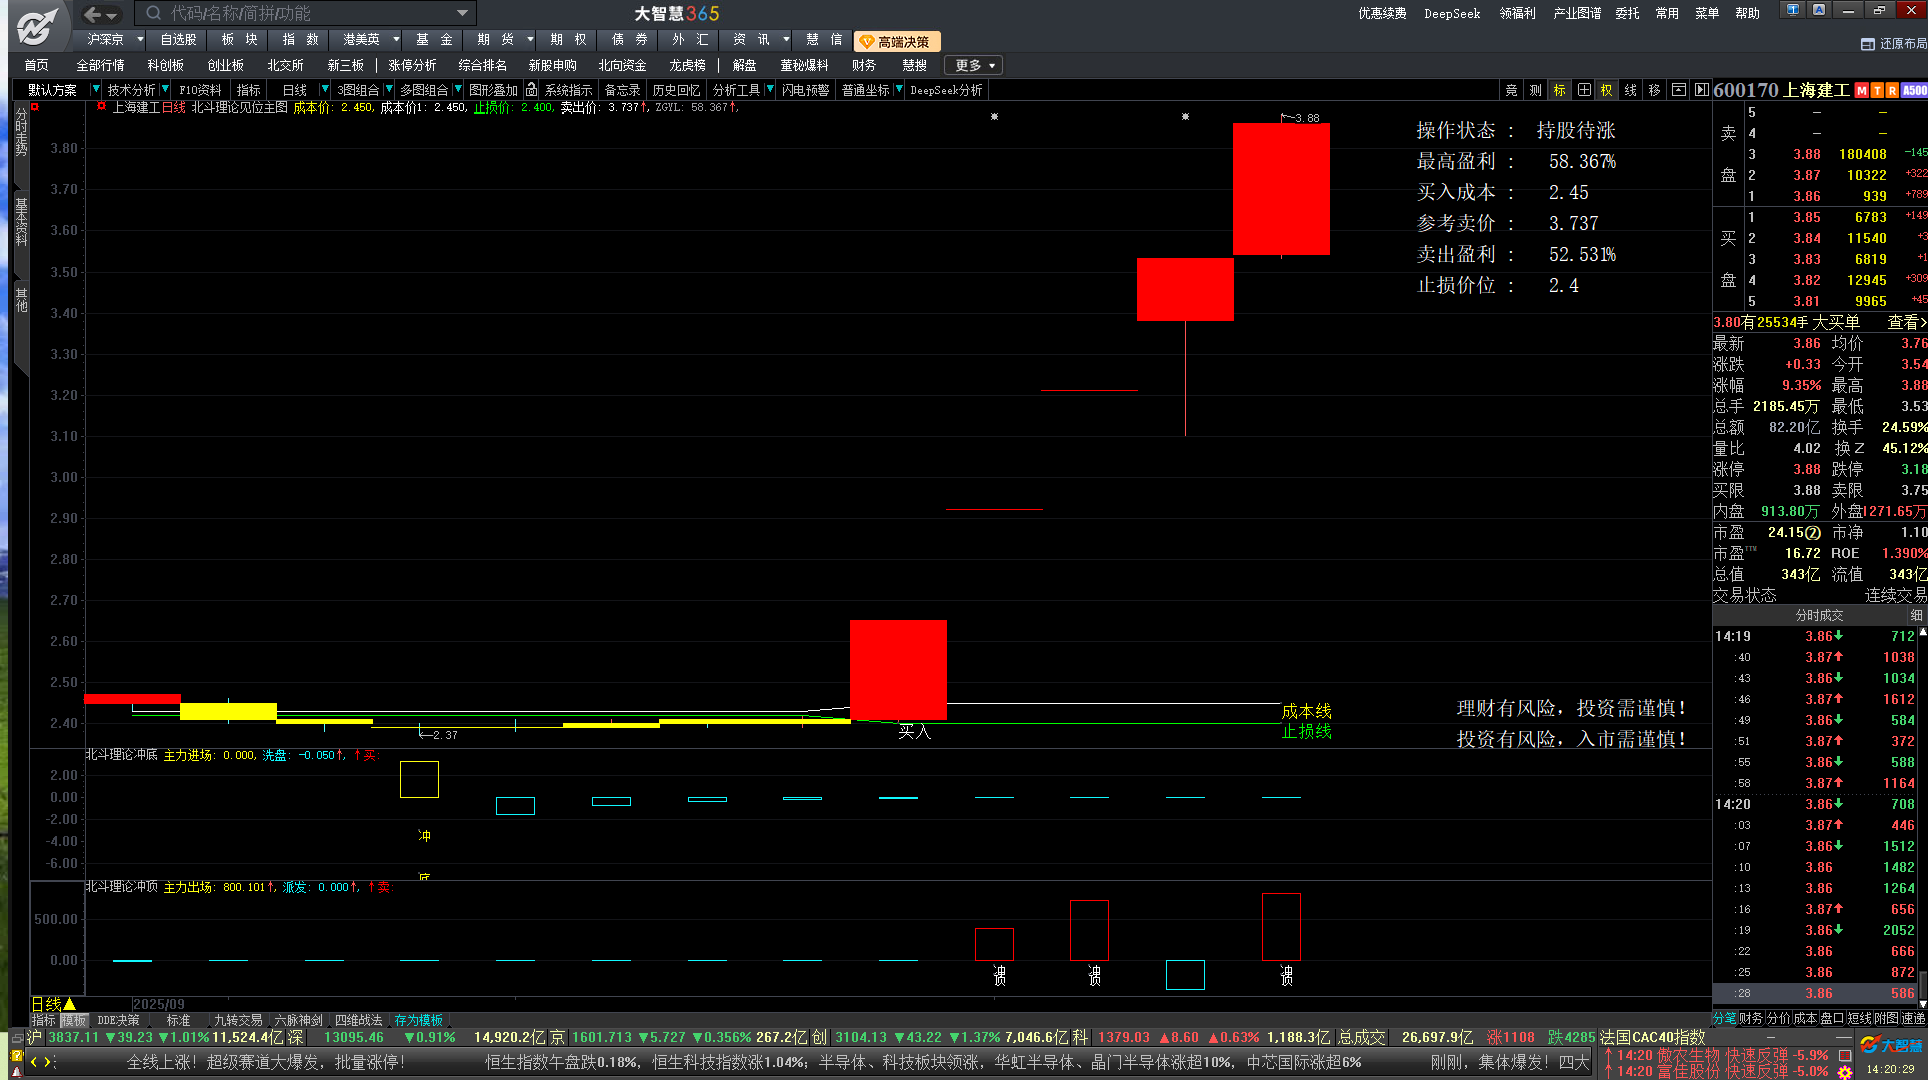Click the 细 detail toggle in 分时成交 header
This screenshot has width=1928, height=1080.
(1916, 615)
